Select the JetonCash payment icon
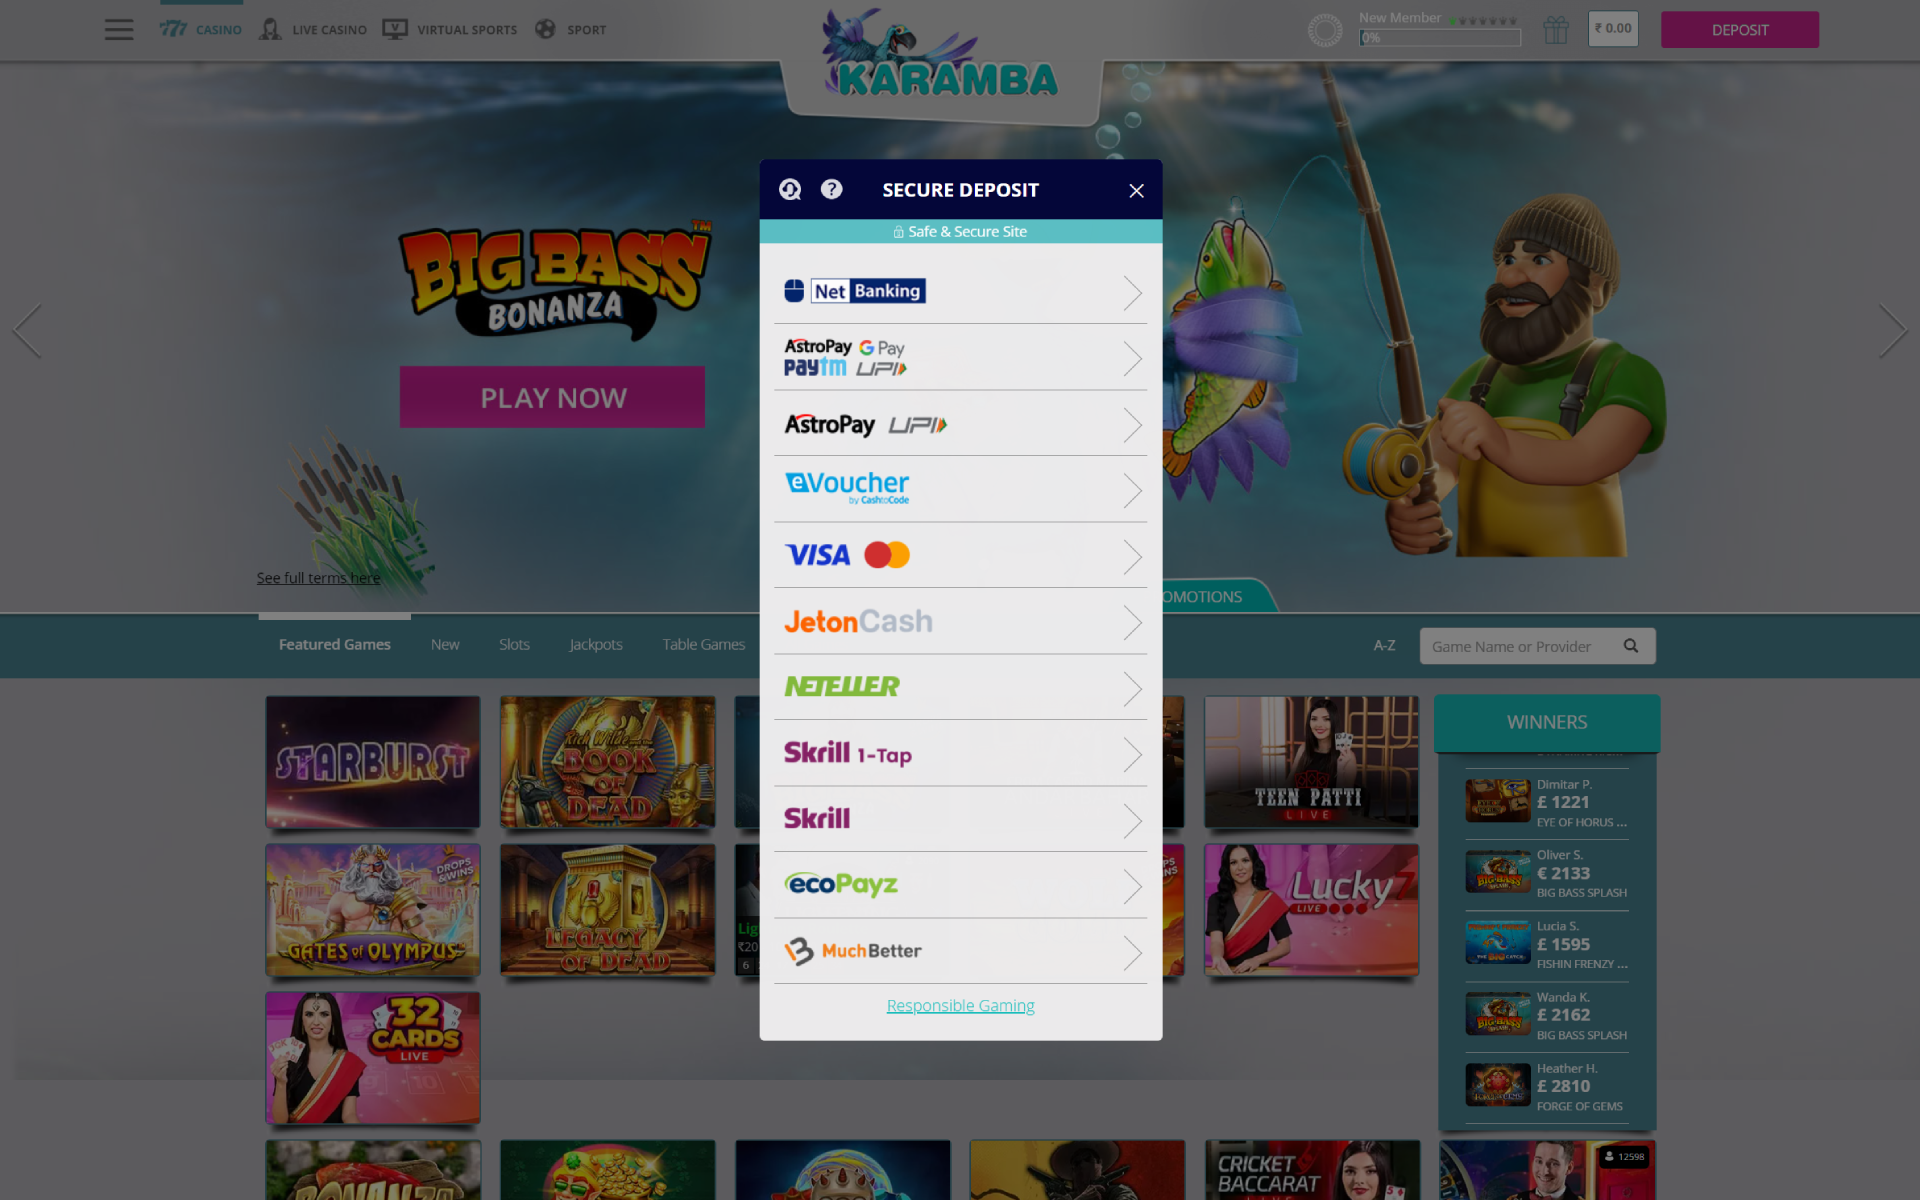Viewport: 1920px width, 1200px height. pos(860,619)
